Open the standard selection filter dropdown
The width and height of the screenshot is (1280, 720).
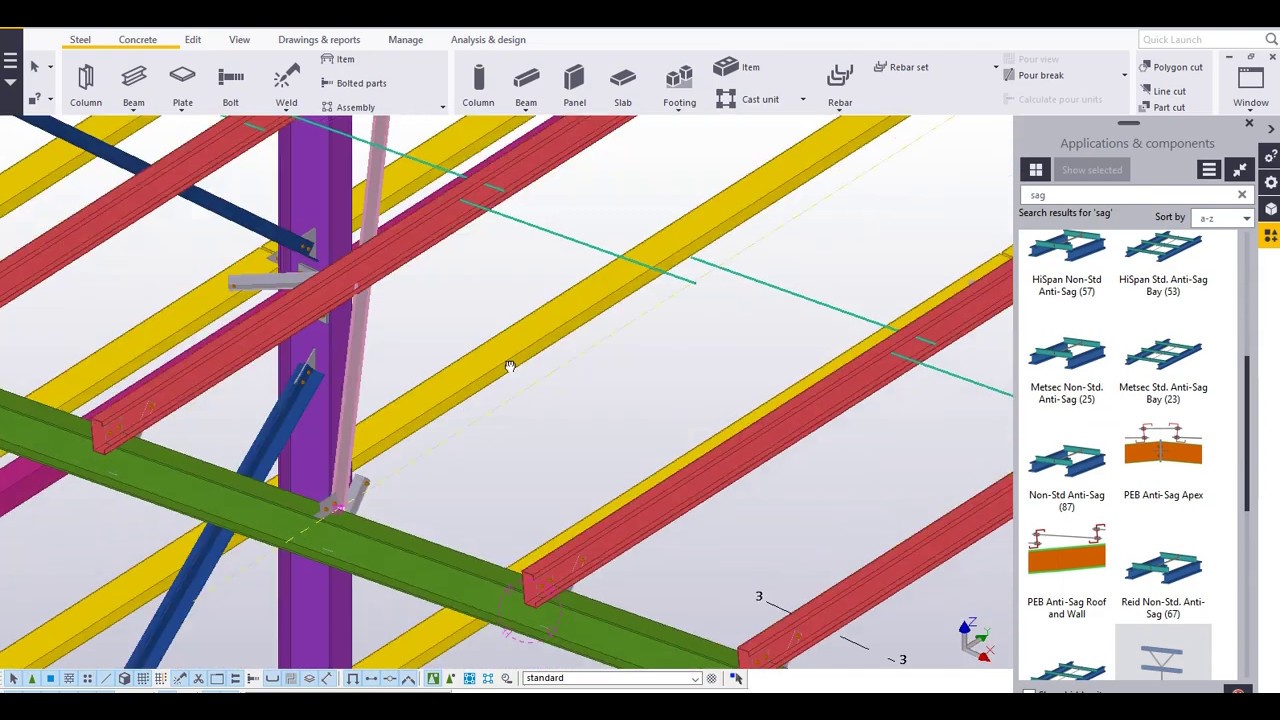click(695, 679)
